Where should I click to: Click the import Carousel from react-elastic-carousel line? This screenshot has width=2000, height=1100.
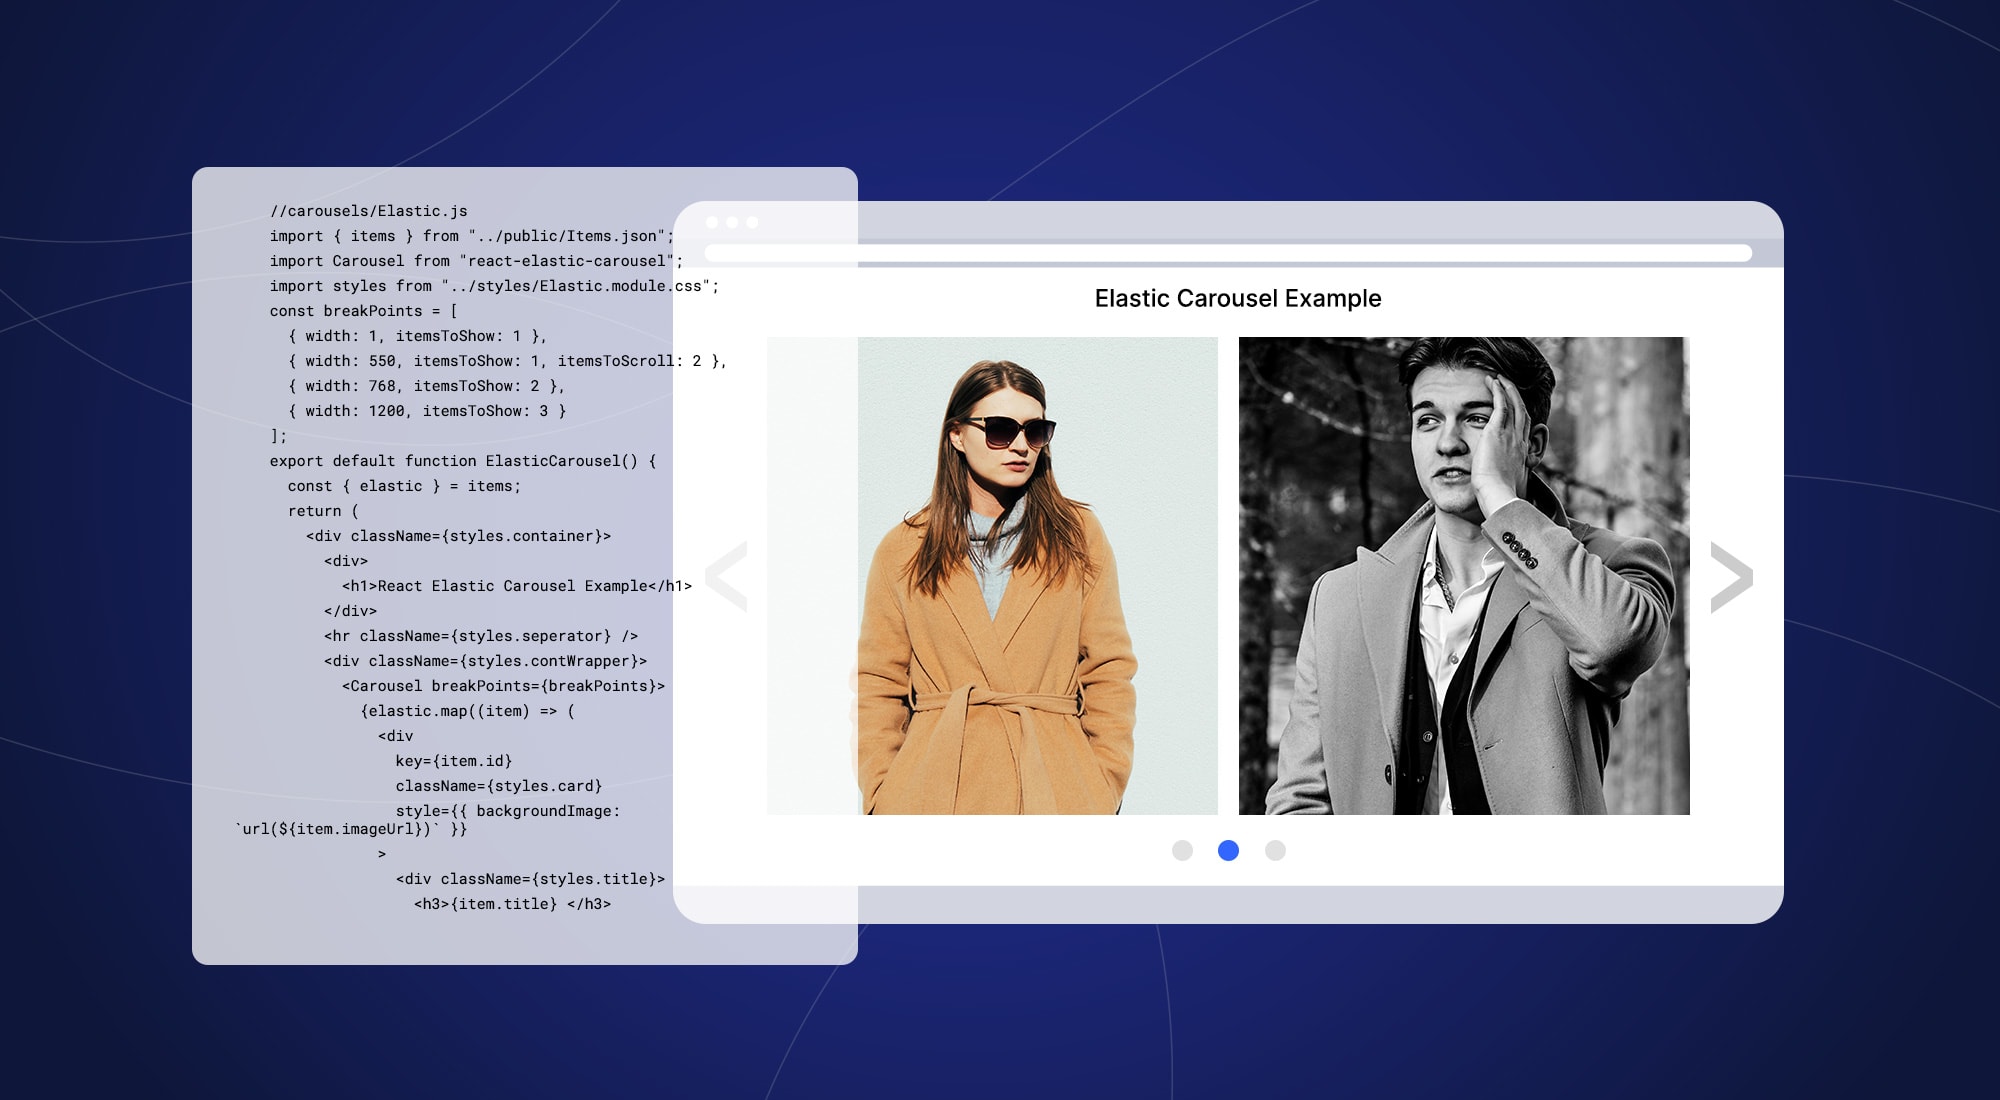(x=475, y=261)
